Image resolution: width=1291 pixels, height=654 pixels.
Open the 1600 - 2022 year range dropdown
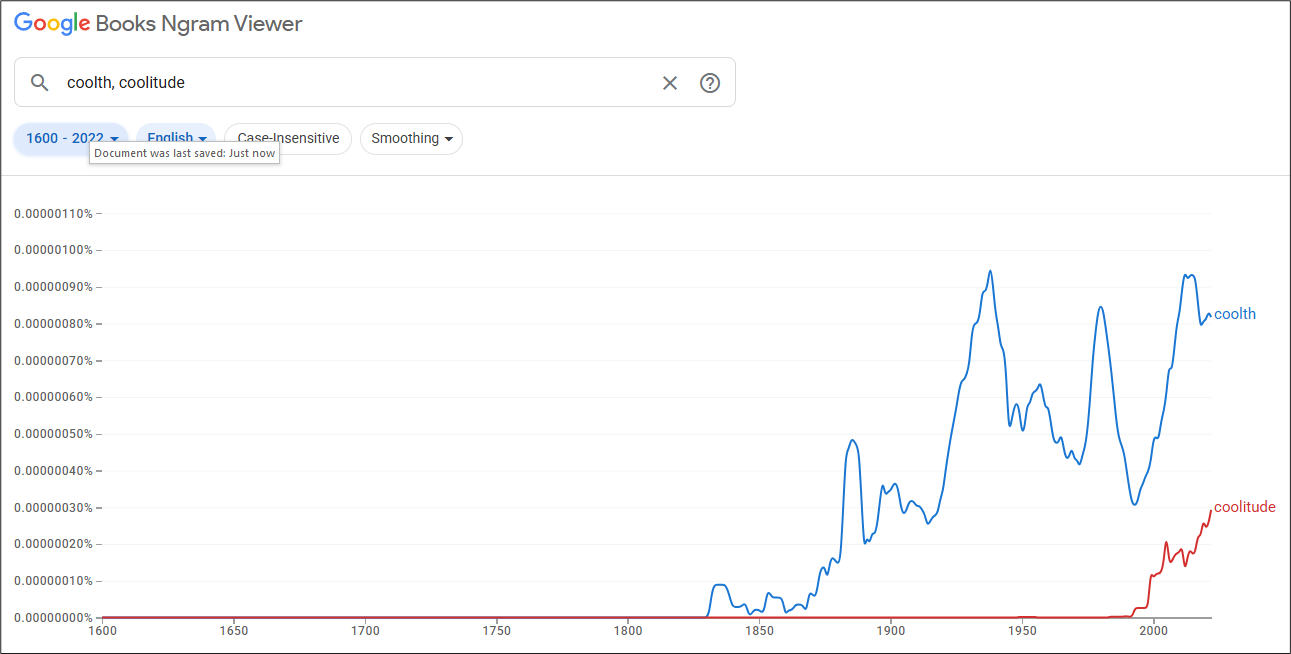(71, 139)
